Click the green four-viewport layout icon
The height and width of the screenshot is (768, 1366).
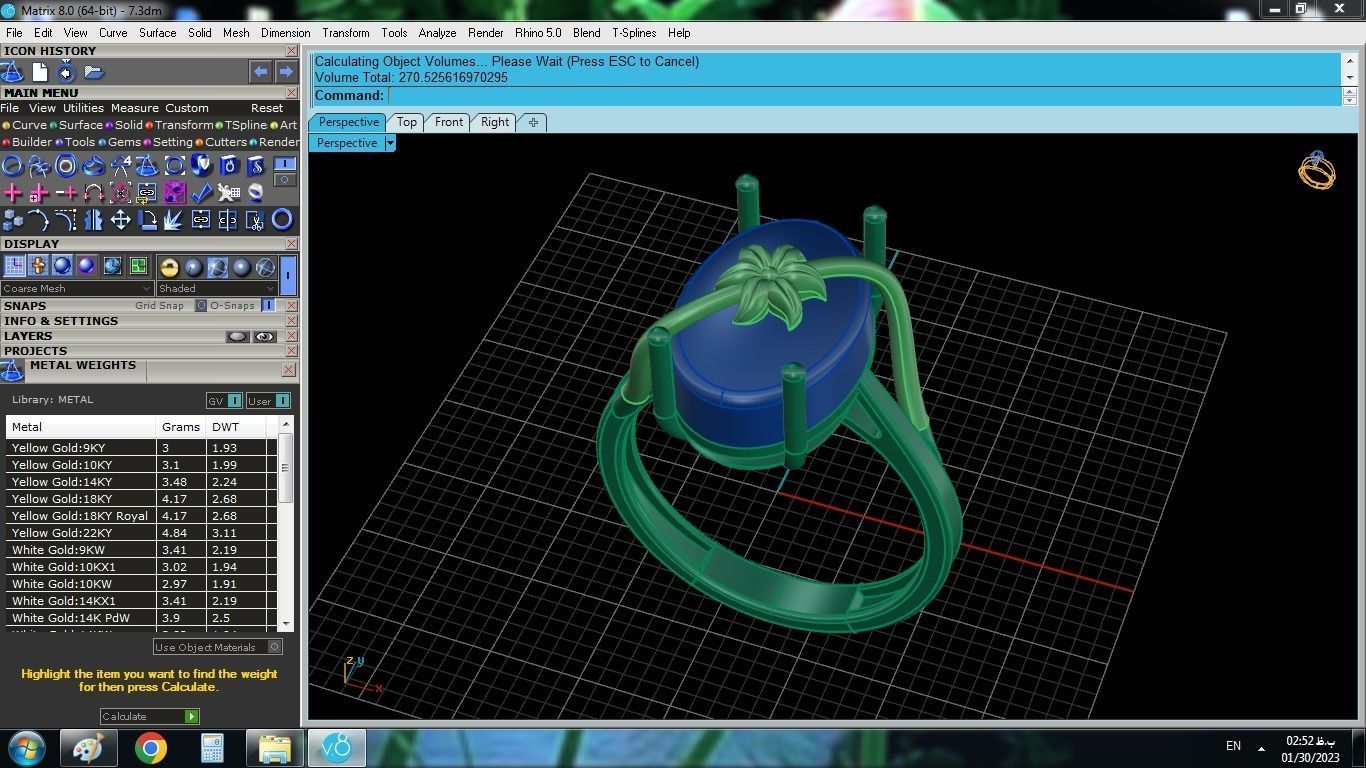138,266
